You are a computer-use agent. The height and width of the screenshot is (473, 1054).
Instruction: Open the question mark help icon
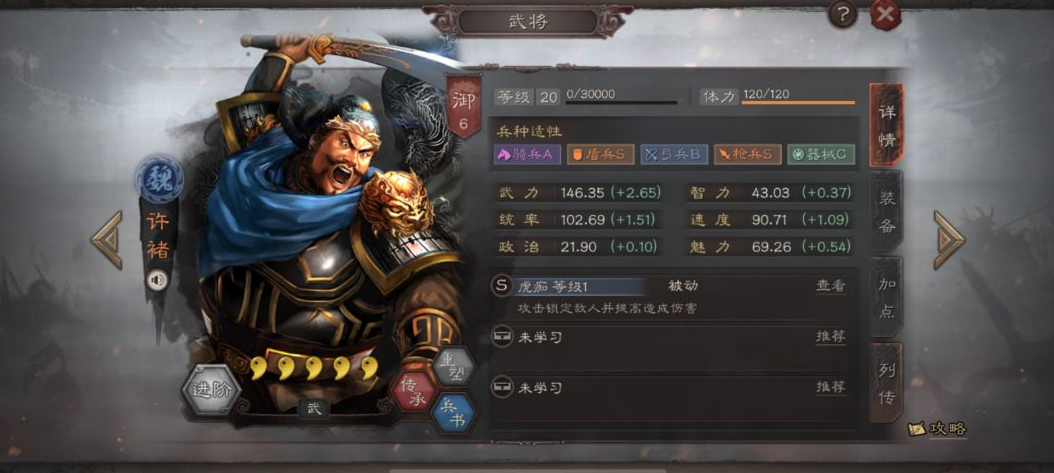click(x=842, y=14)
